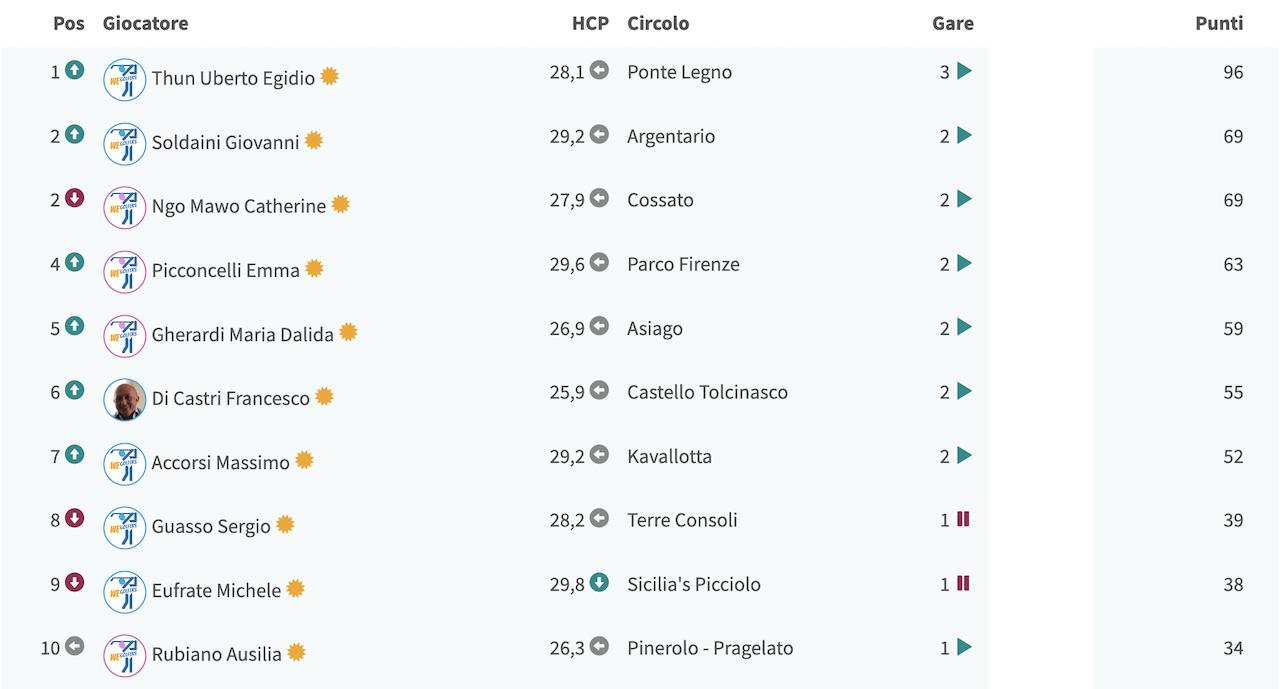
Task: Click the Giocatore column header
Action: click(145, 23)
